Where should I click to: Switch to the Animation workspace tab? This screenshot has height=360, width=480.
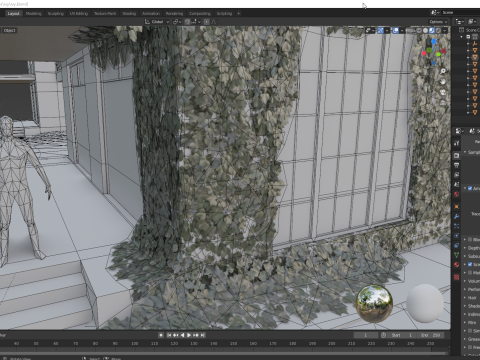151,13
